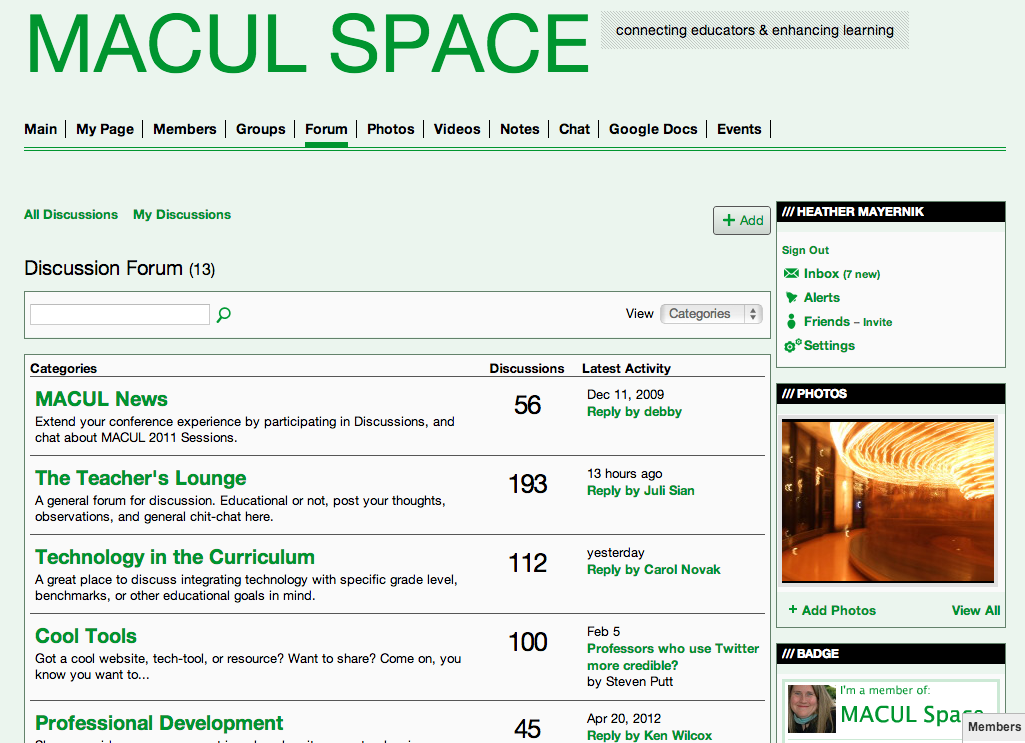1025x743 pixels.
Task: Click the Settings gear icon
Action: [x=792, y=346]
